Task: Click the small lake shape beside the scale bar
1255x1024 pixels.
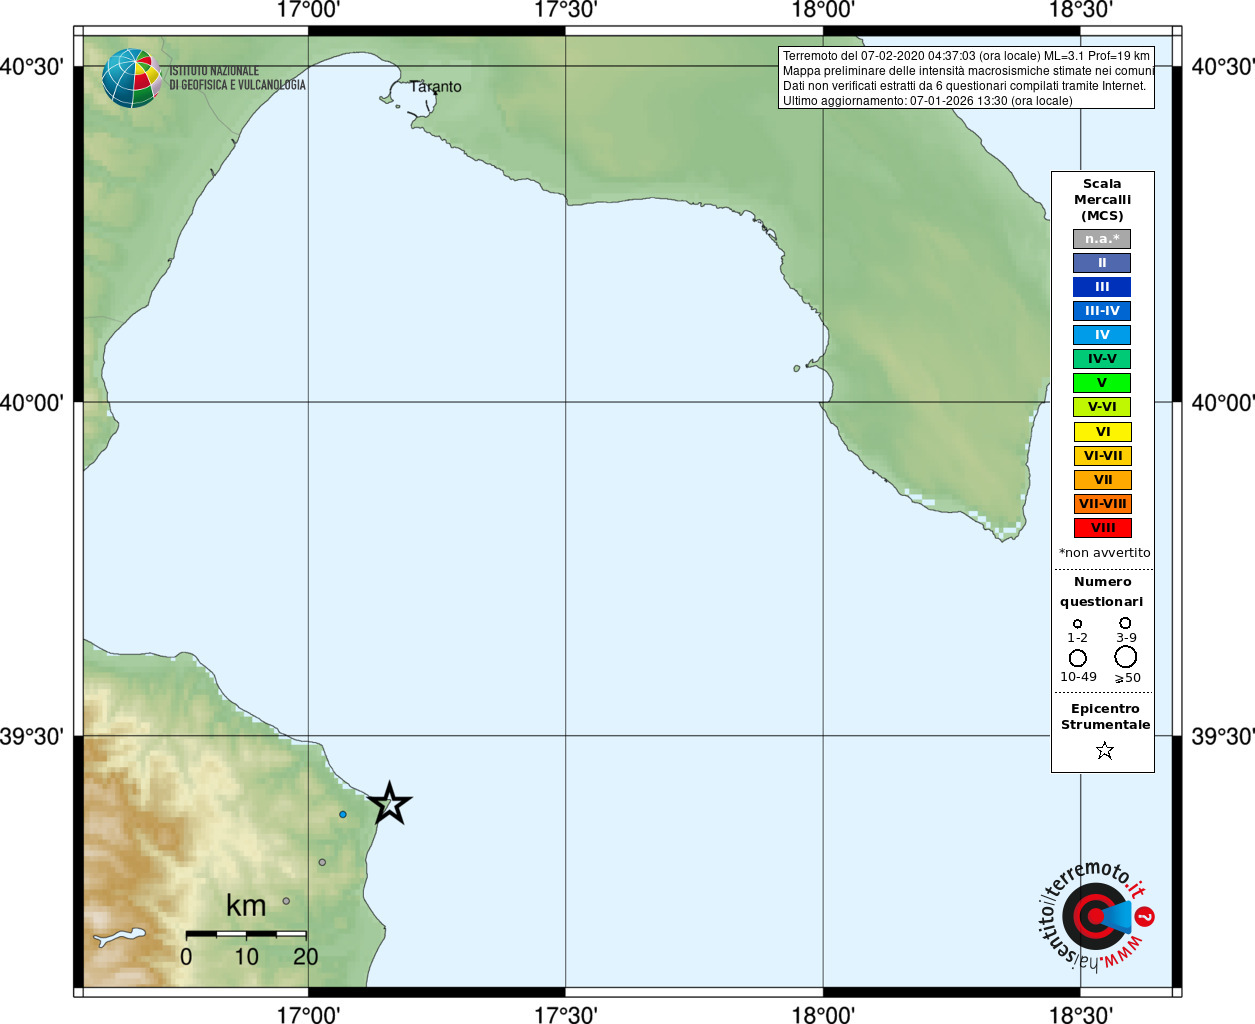Action: pyautogui.click(x=119, y=937)
